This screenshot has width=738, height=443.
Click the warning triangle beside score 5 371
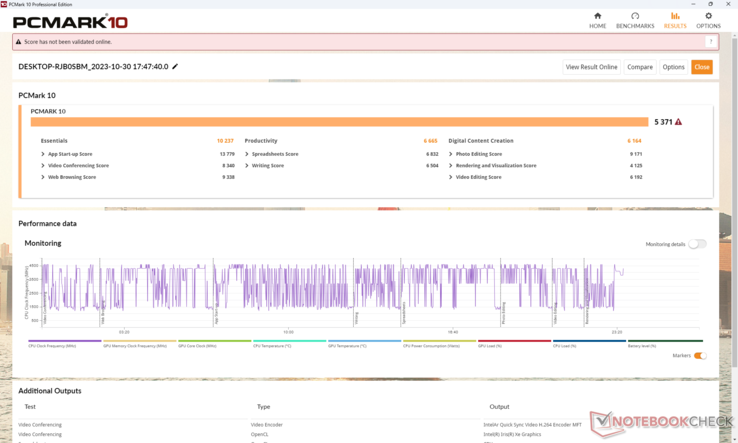[679, 122]
